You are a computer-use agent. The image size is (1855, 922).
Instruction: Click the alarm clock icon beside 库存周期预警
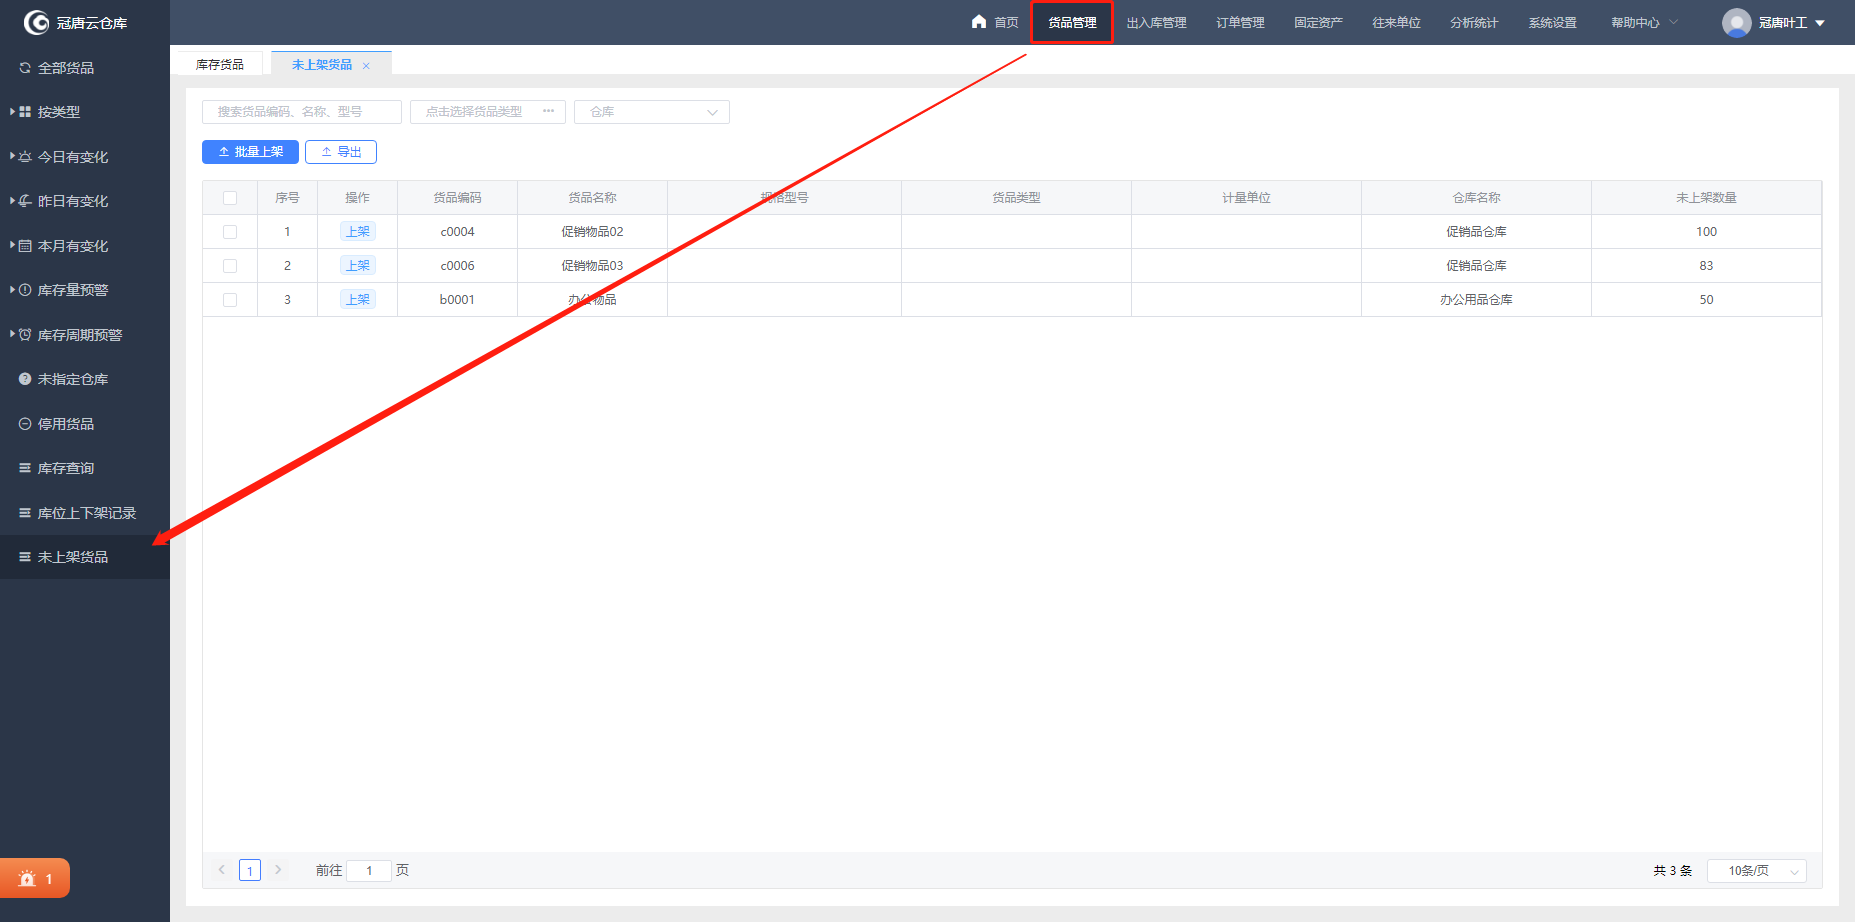(25, 335)
